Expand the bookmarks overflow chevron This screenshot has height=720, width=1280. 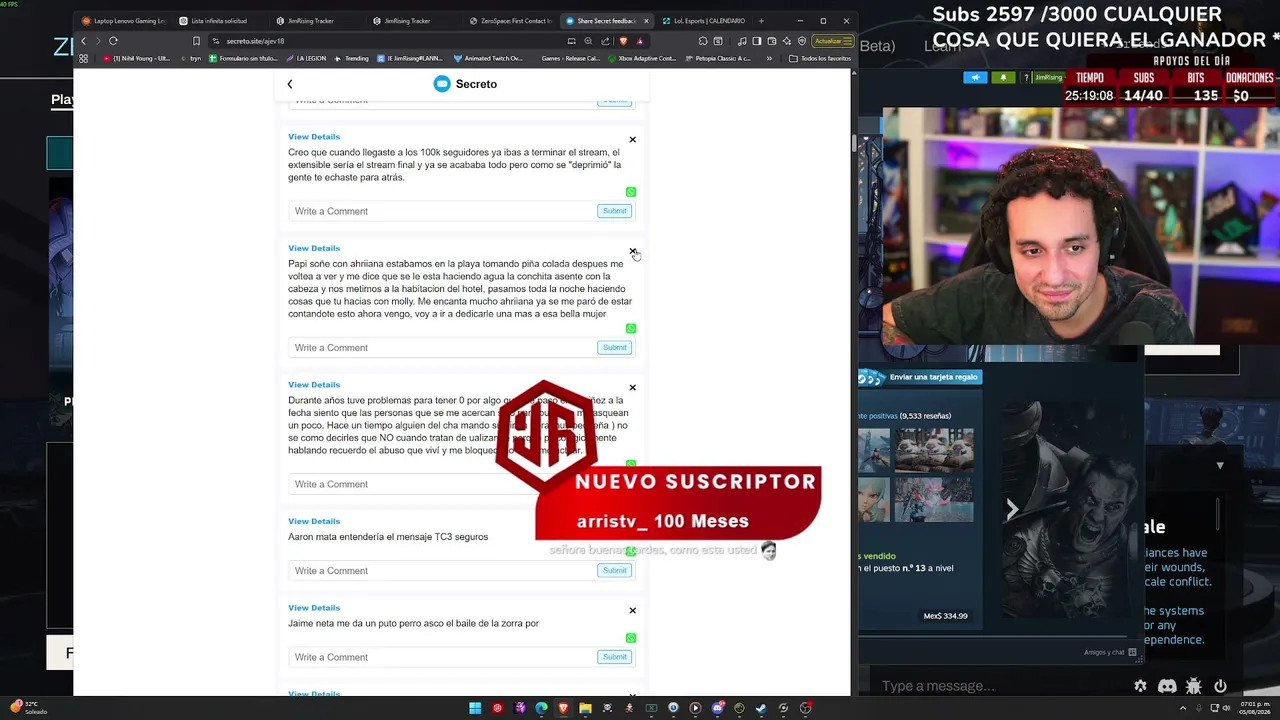(x=769, y=59)
